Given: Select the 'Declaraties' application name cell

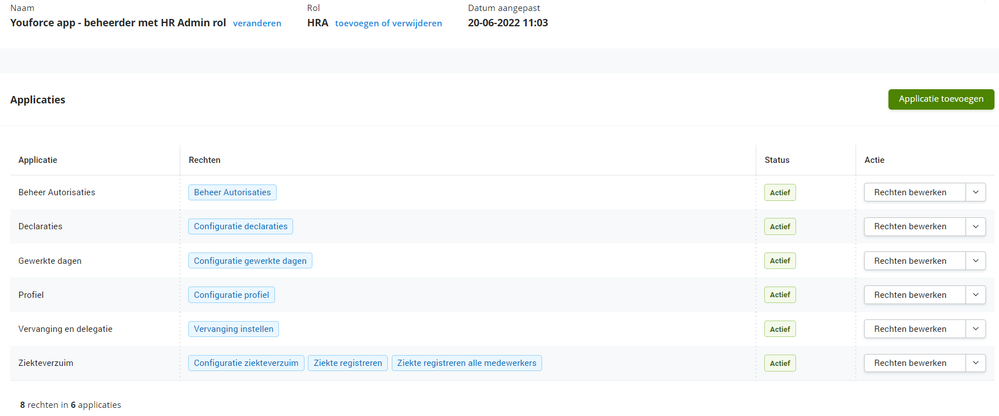Looking at the screenshot, I should 40,226.
